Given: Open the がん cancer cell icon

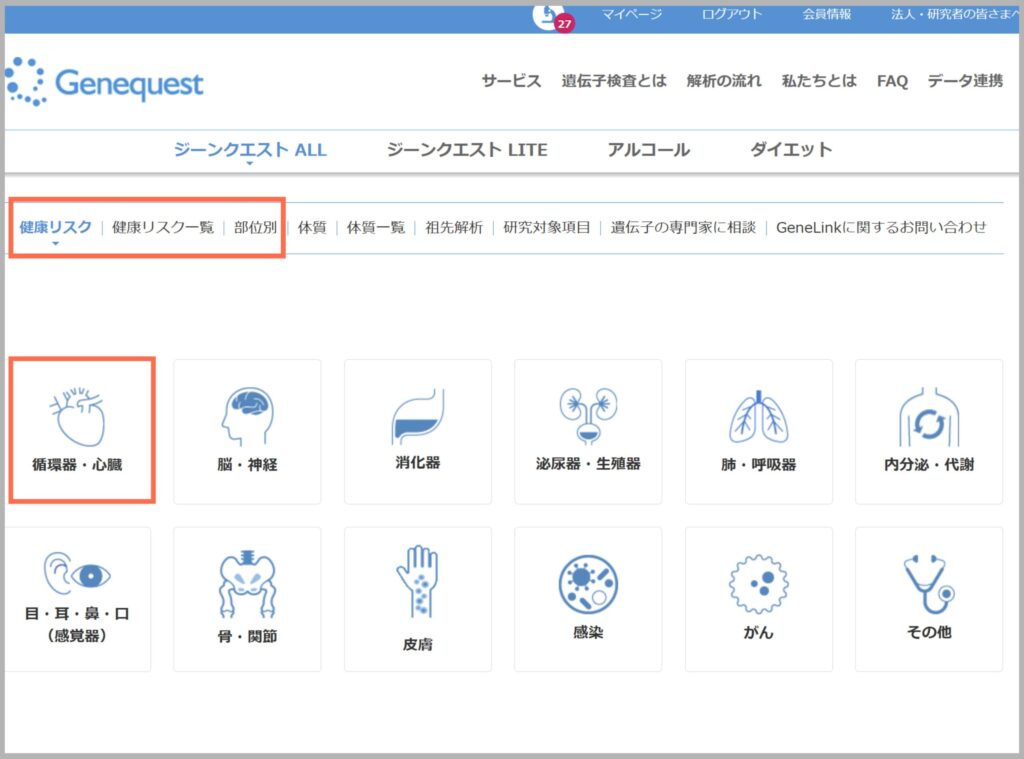Looking at the screenshot, I should coord(759,584).
